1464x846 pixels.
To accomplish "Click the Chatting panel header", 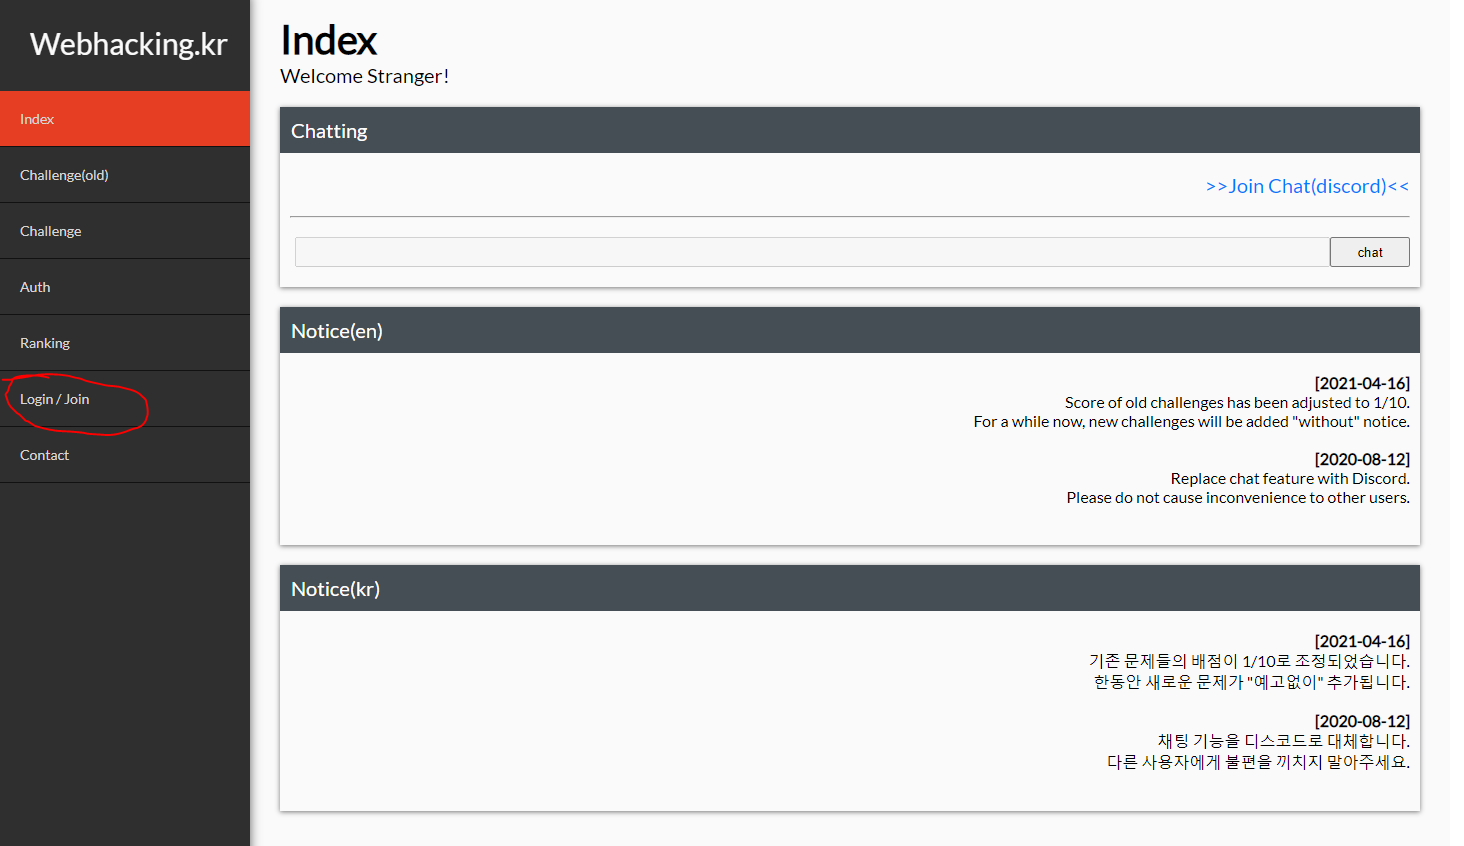I will (329, 130).
